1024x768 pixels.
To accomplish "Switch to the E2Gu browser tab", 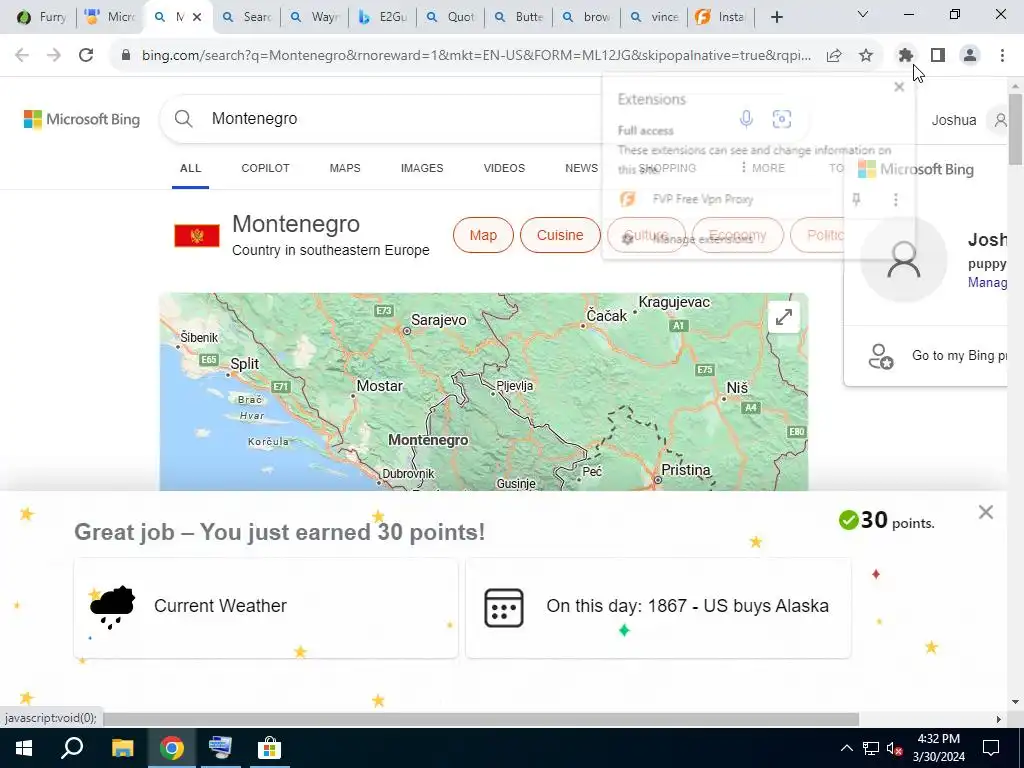I will tap(384, 17).
